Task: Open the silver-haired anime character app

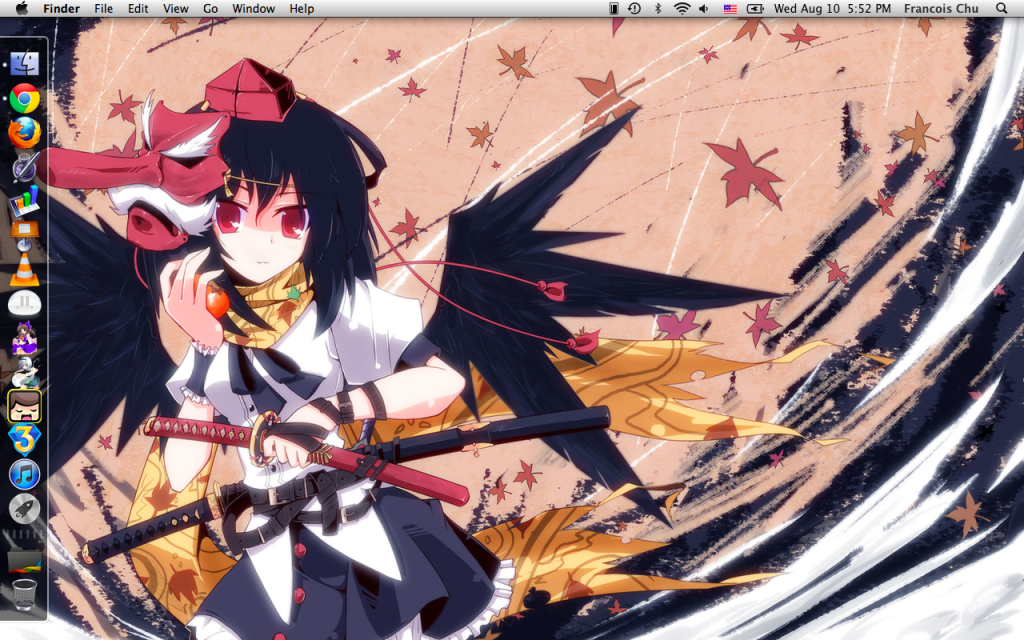Action: click(x=25, y=372)
